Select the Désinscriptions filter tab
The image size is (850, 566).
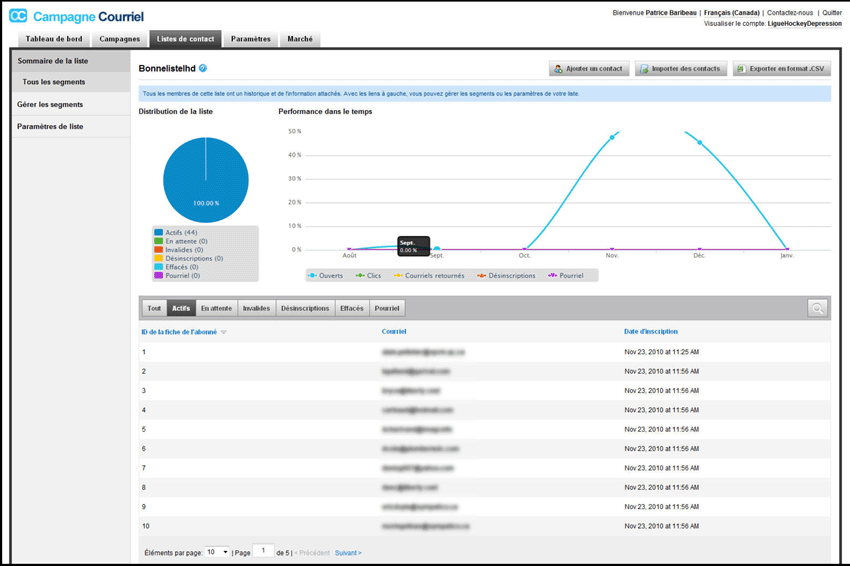pos(305,308)
